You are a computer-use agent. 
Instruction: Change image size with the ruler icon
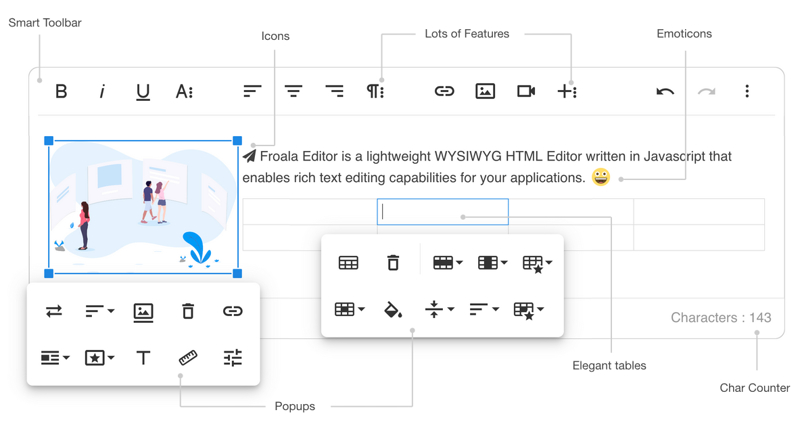188,358
